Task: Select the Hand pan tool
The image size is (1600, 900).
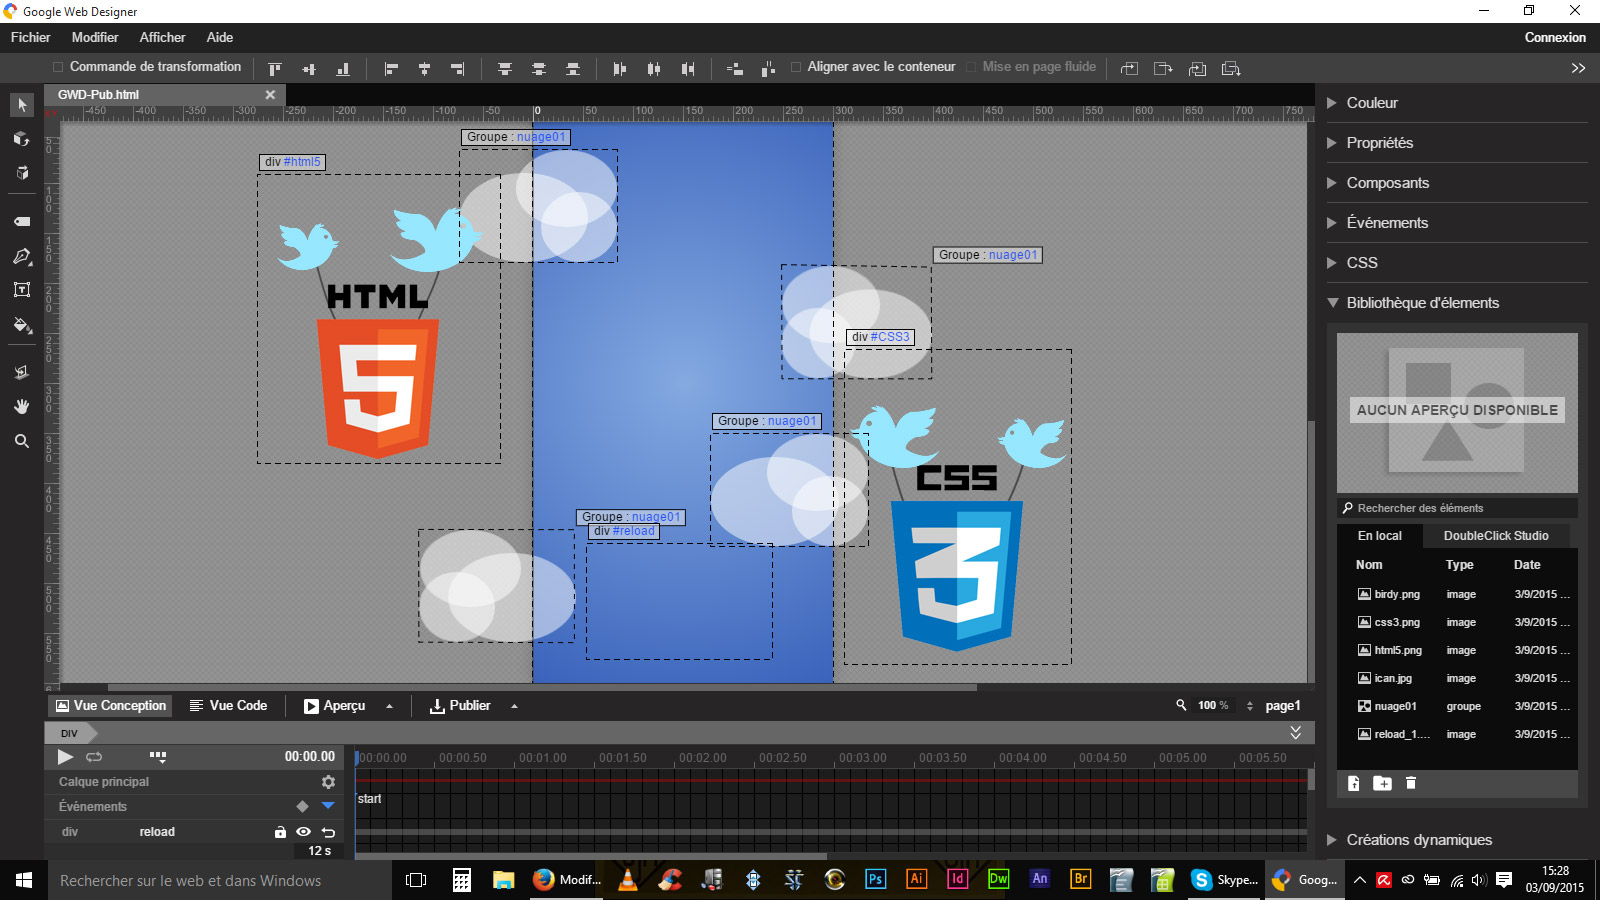Action: 22,406
